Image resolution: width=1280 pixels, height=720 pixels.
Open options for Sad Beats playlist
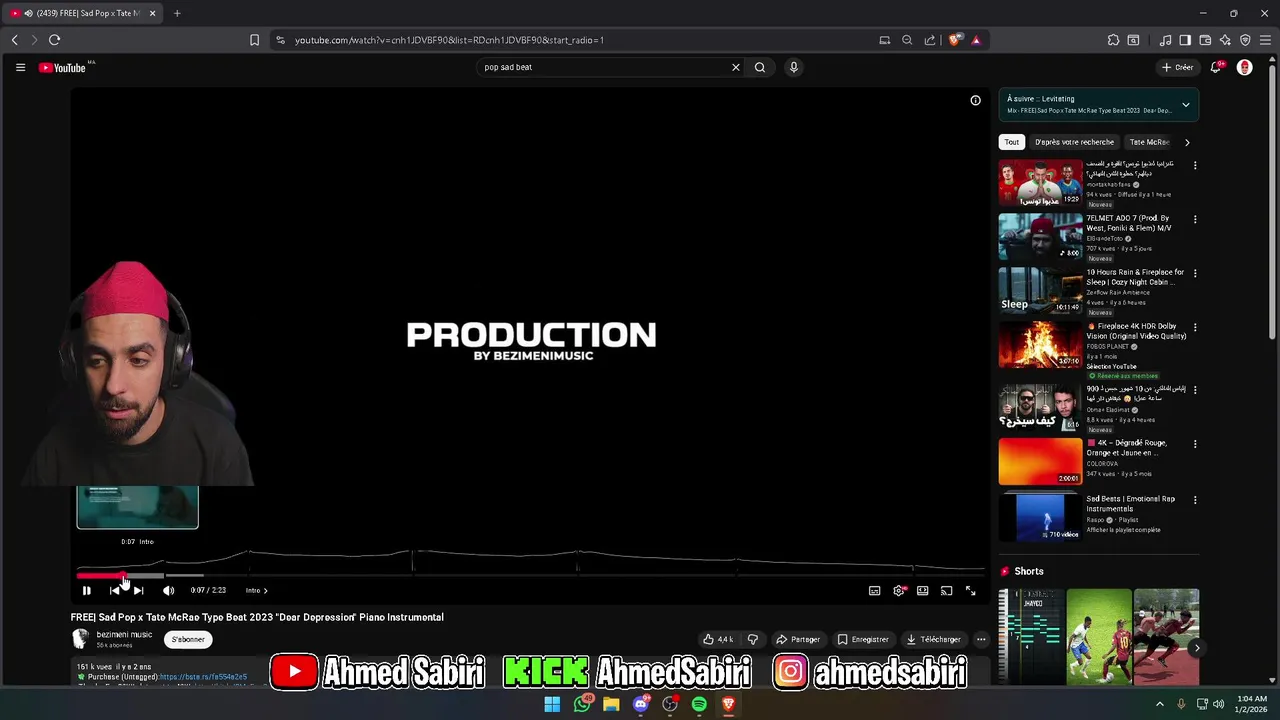pyautogui.click(x=1194, y=500)
